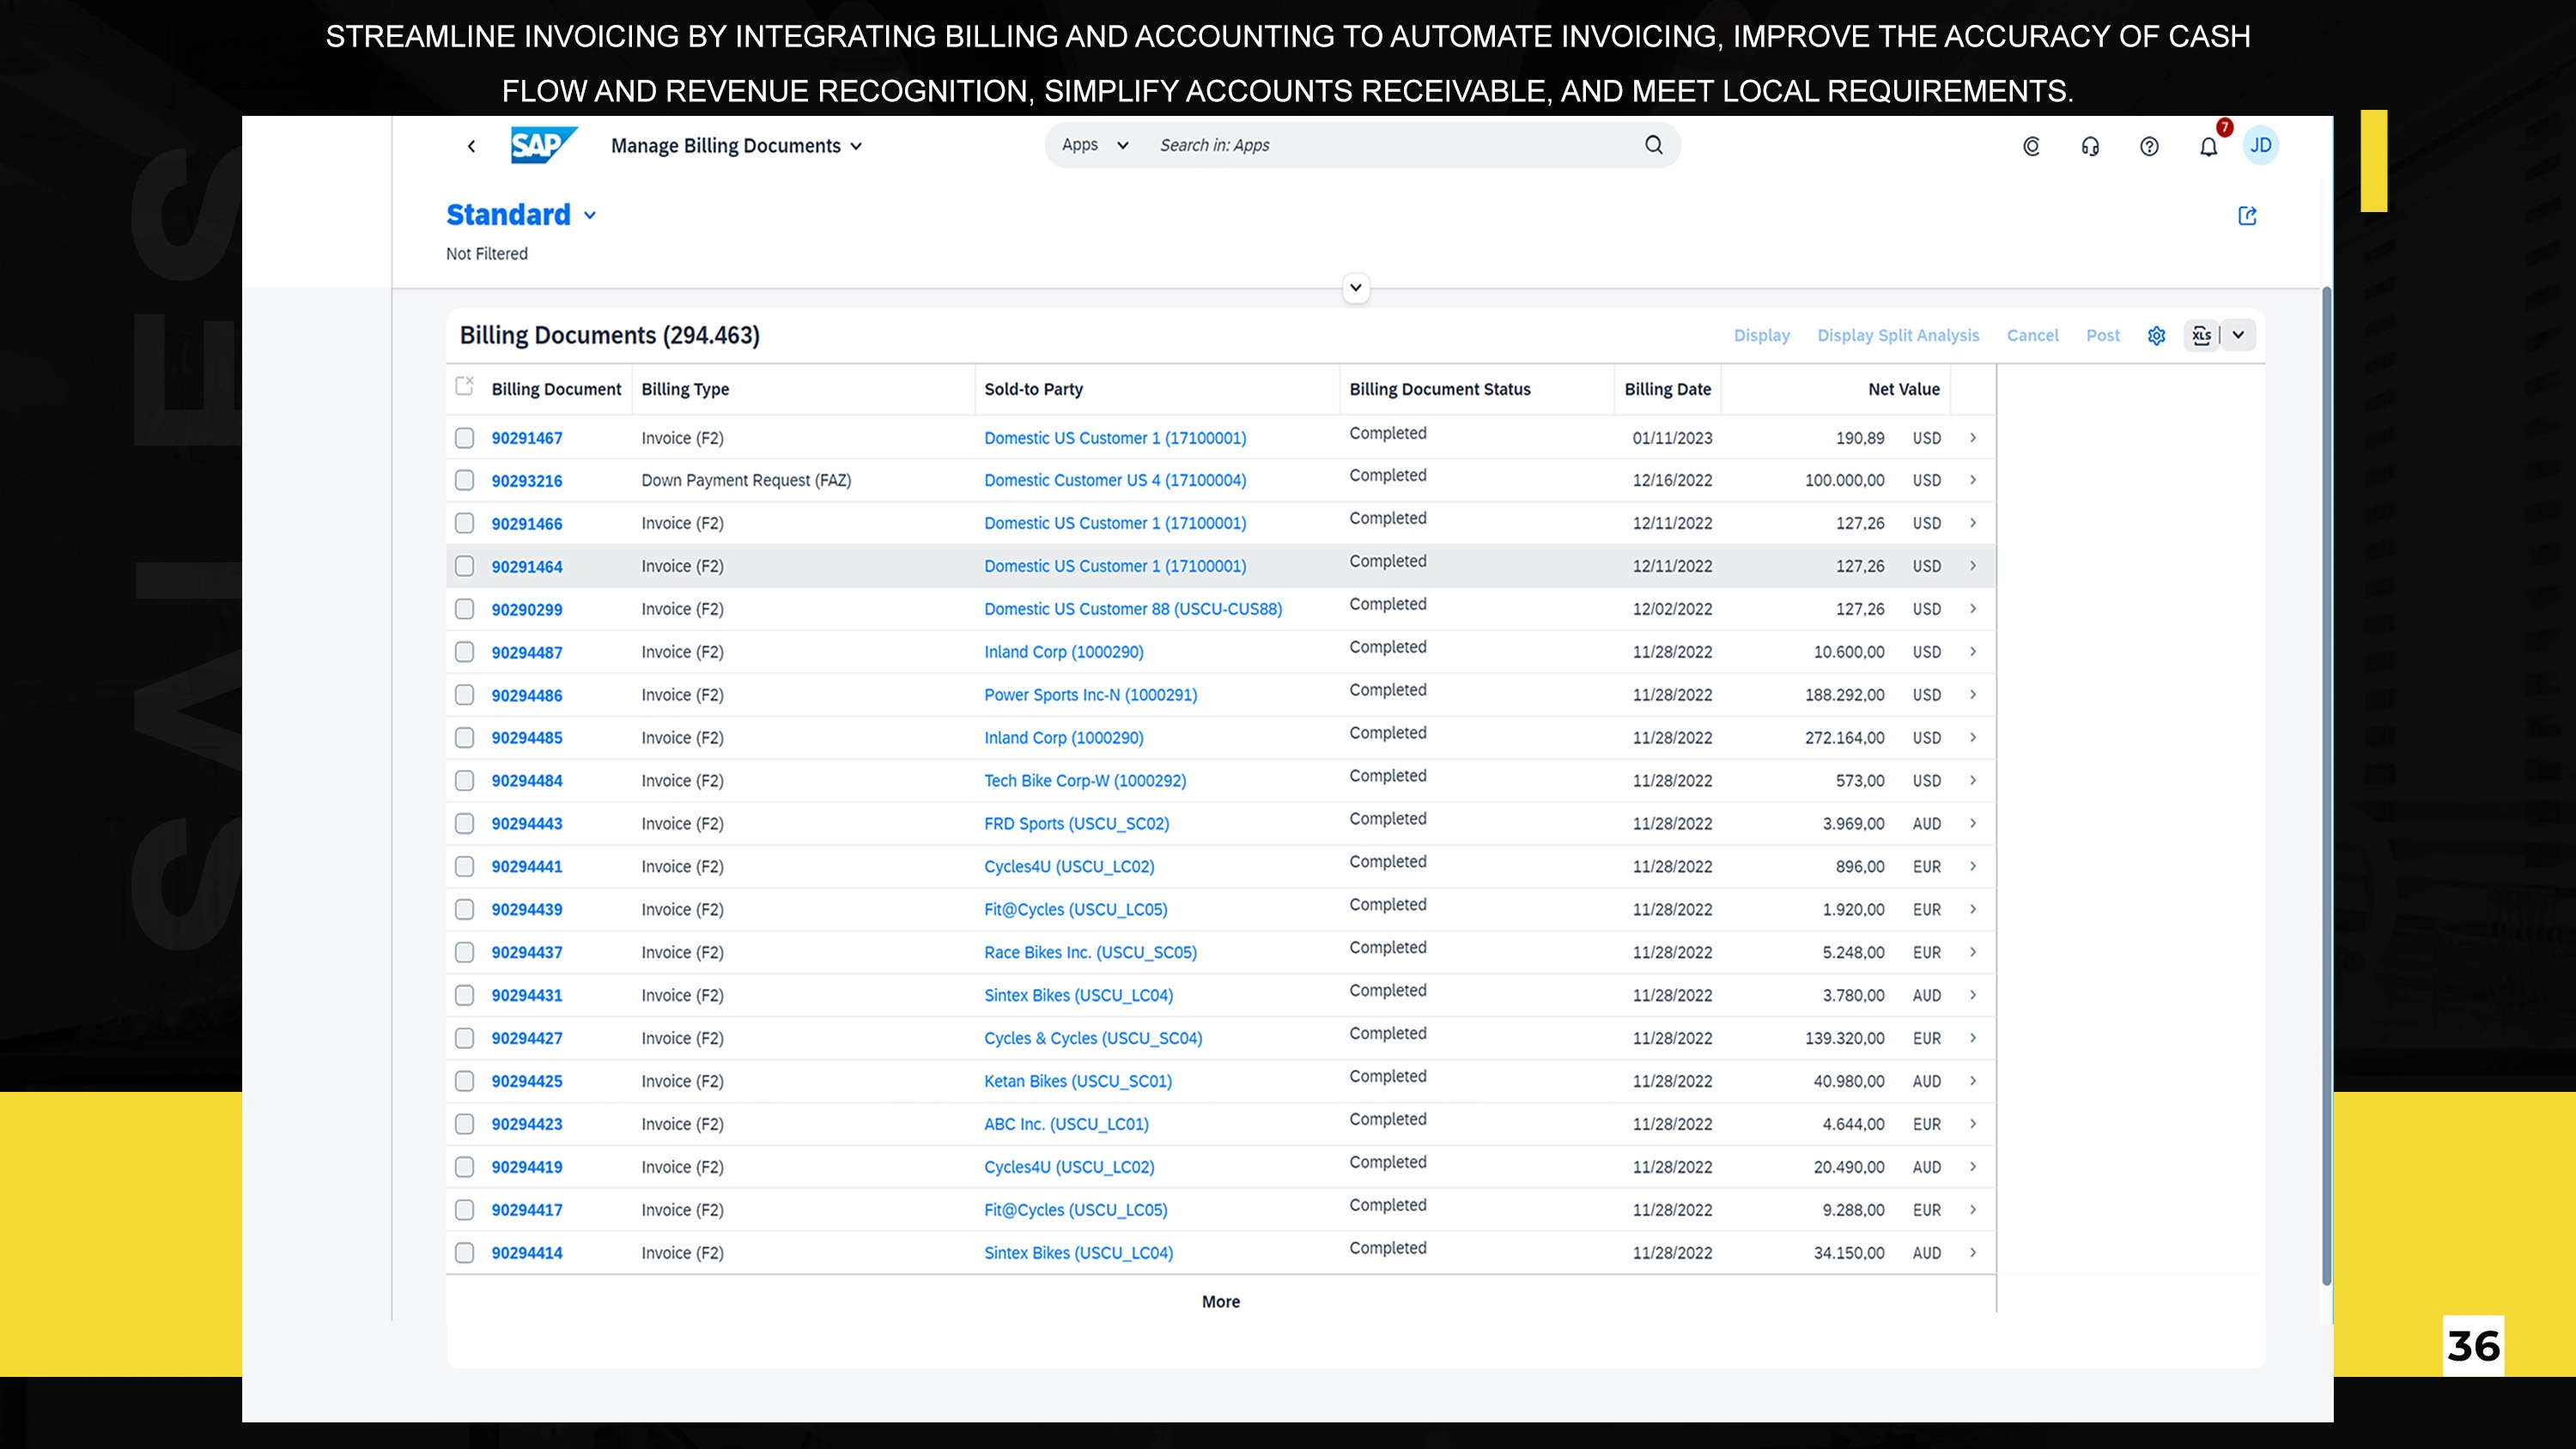Expand the collapsed filter header chevron
This screenshot has width=2576, height=1449.
[x=1355, y=288]
